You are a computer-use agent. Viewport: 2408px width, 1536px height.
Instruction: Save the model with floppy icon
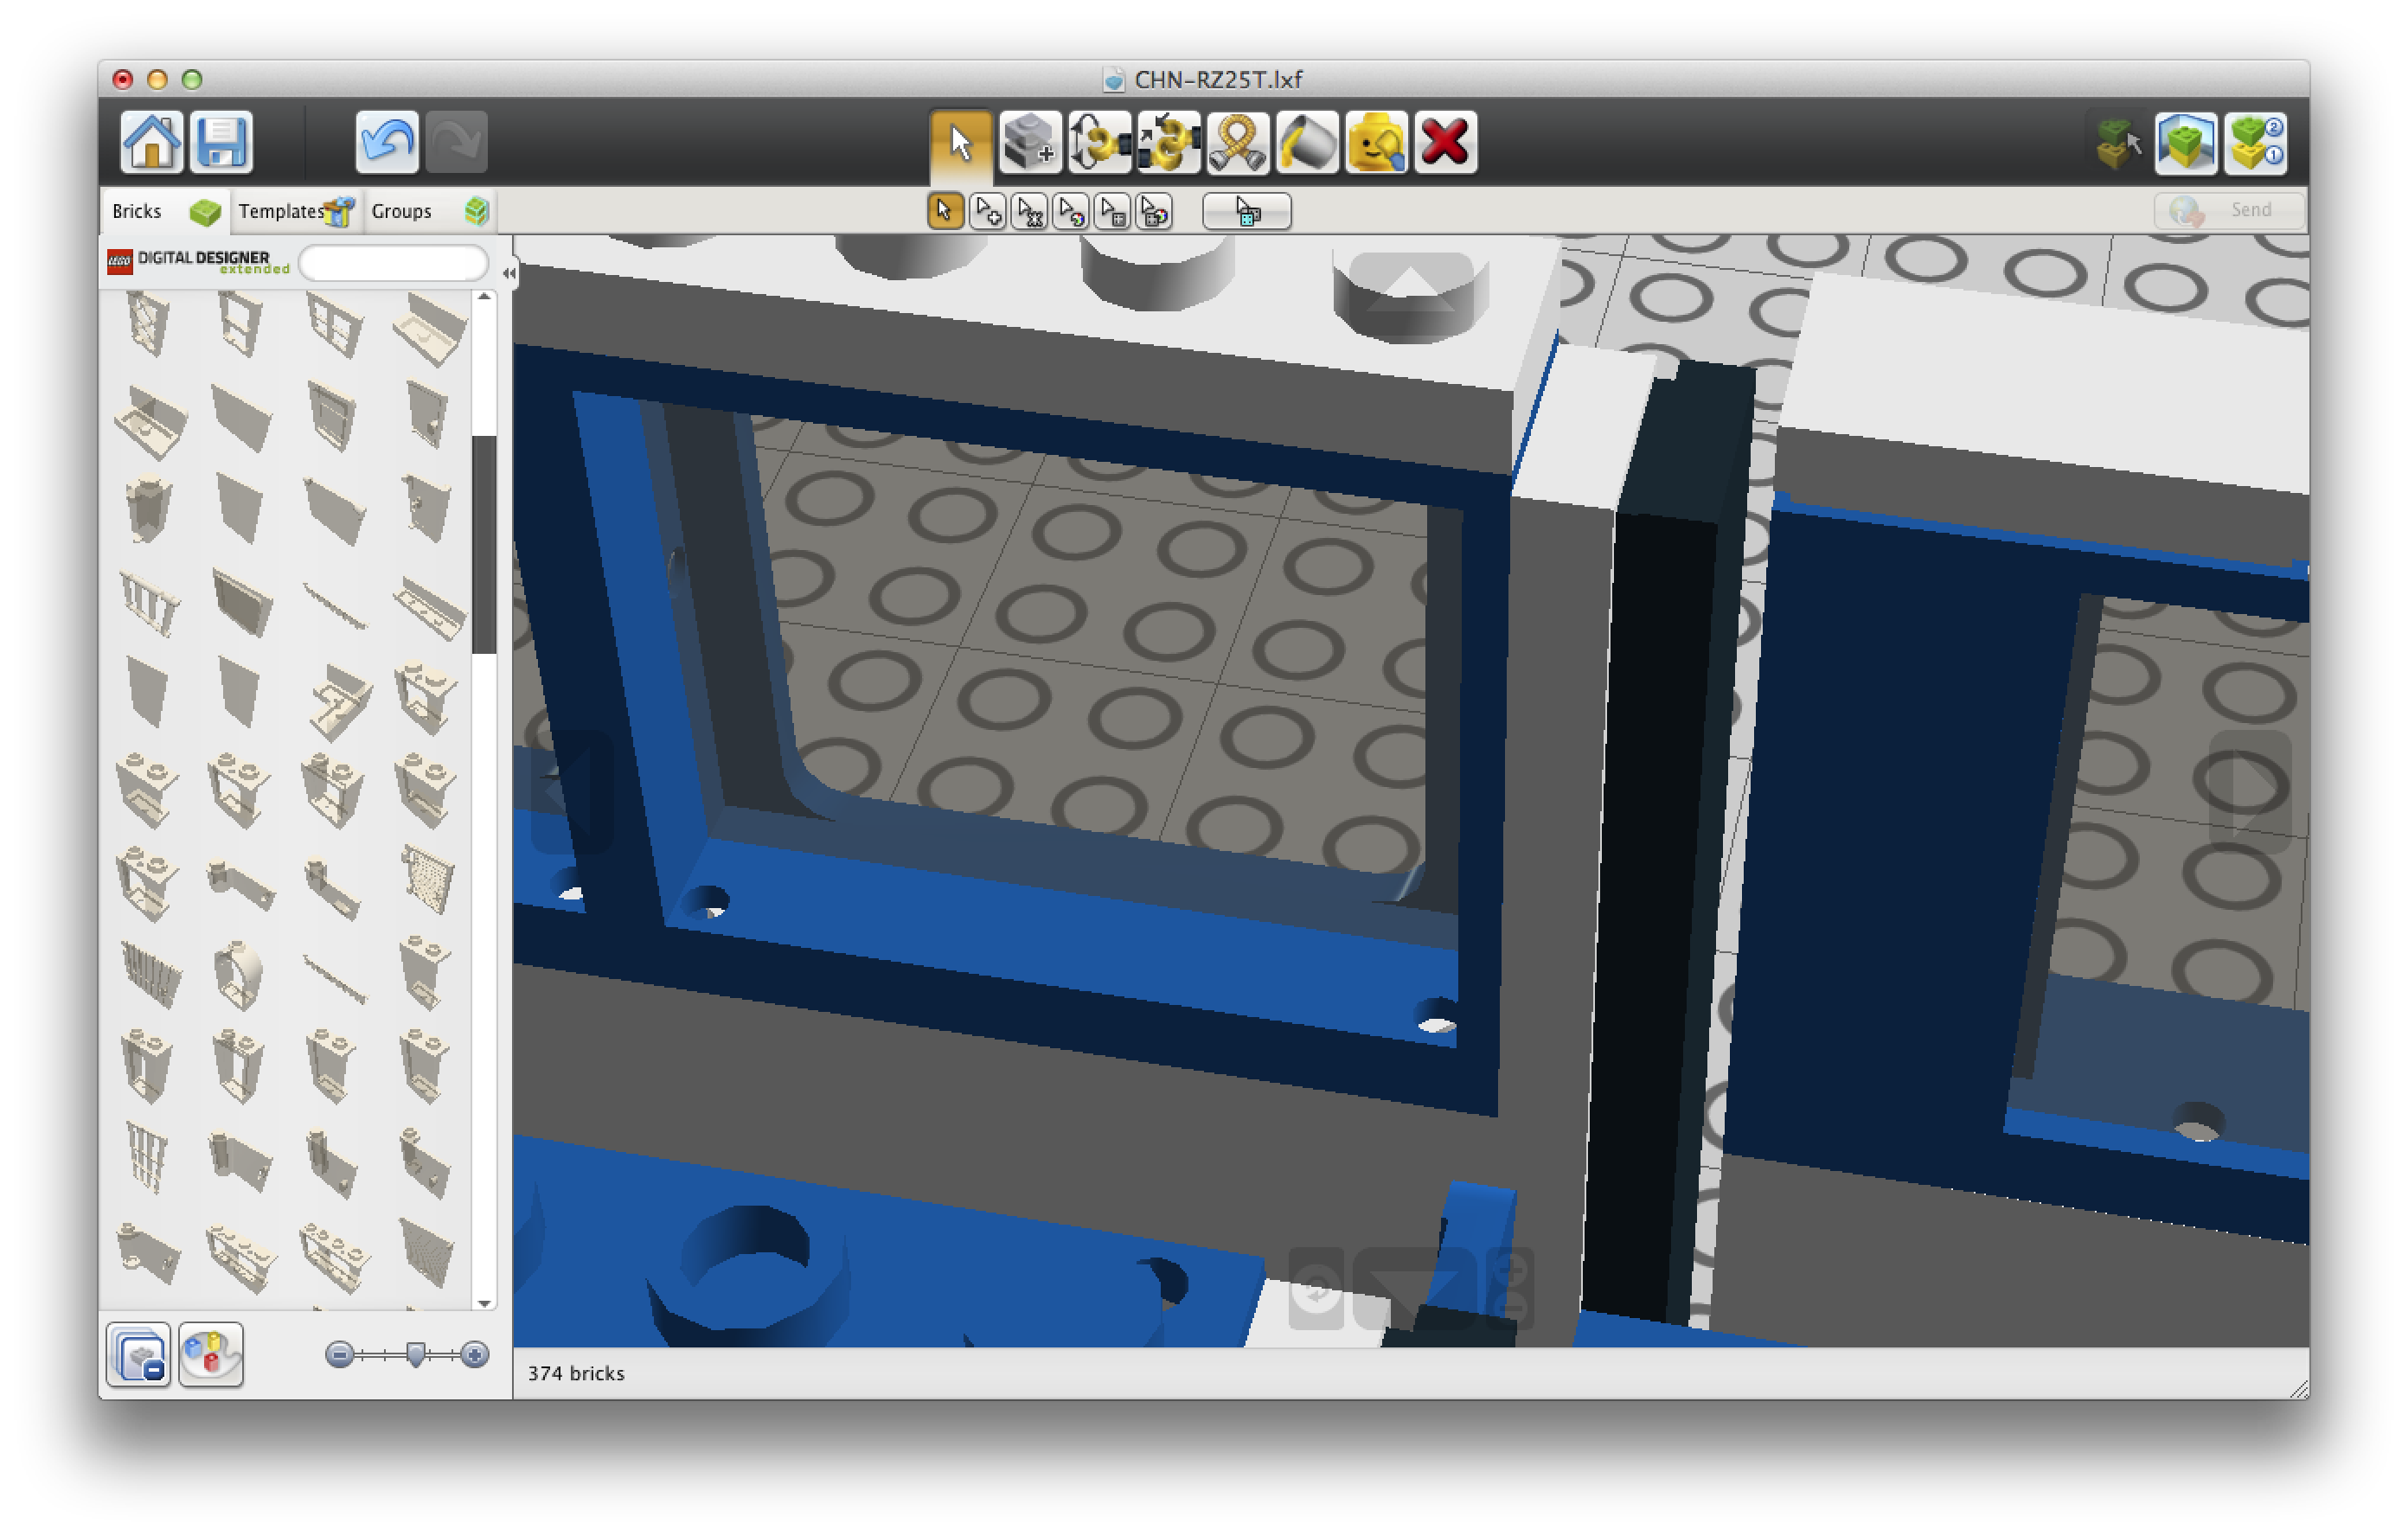221,141
